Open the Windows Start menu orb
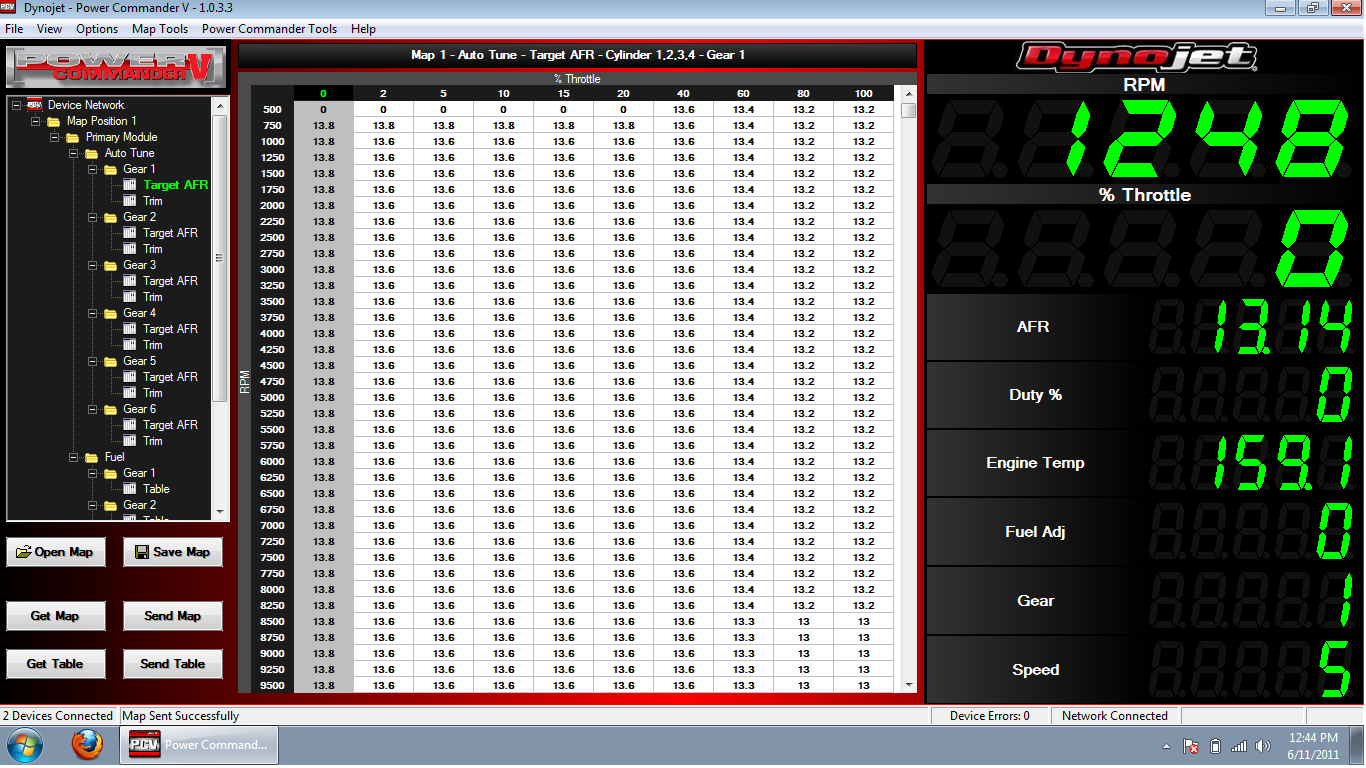 24,745
